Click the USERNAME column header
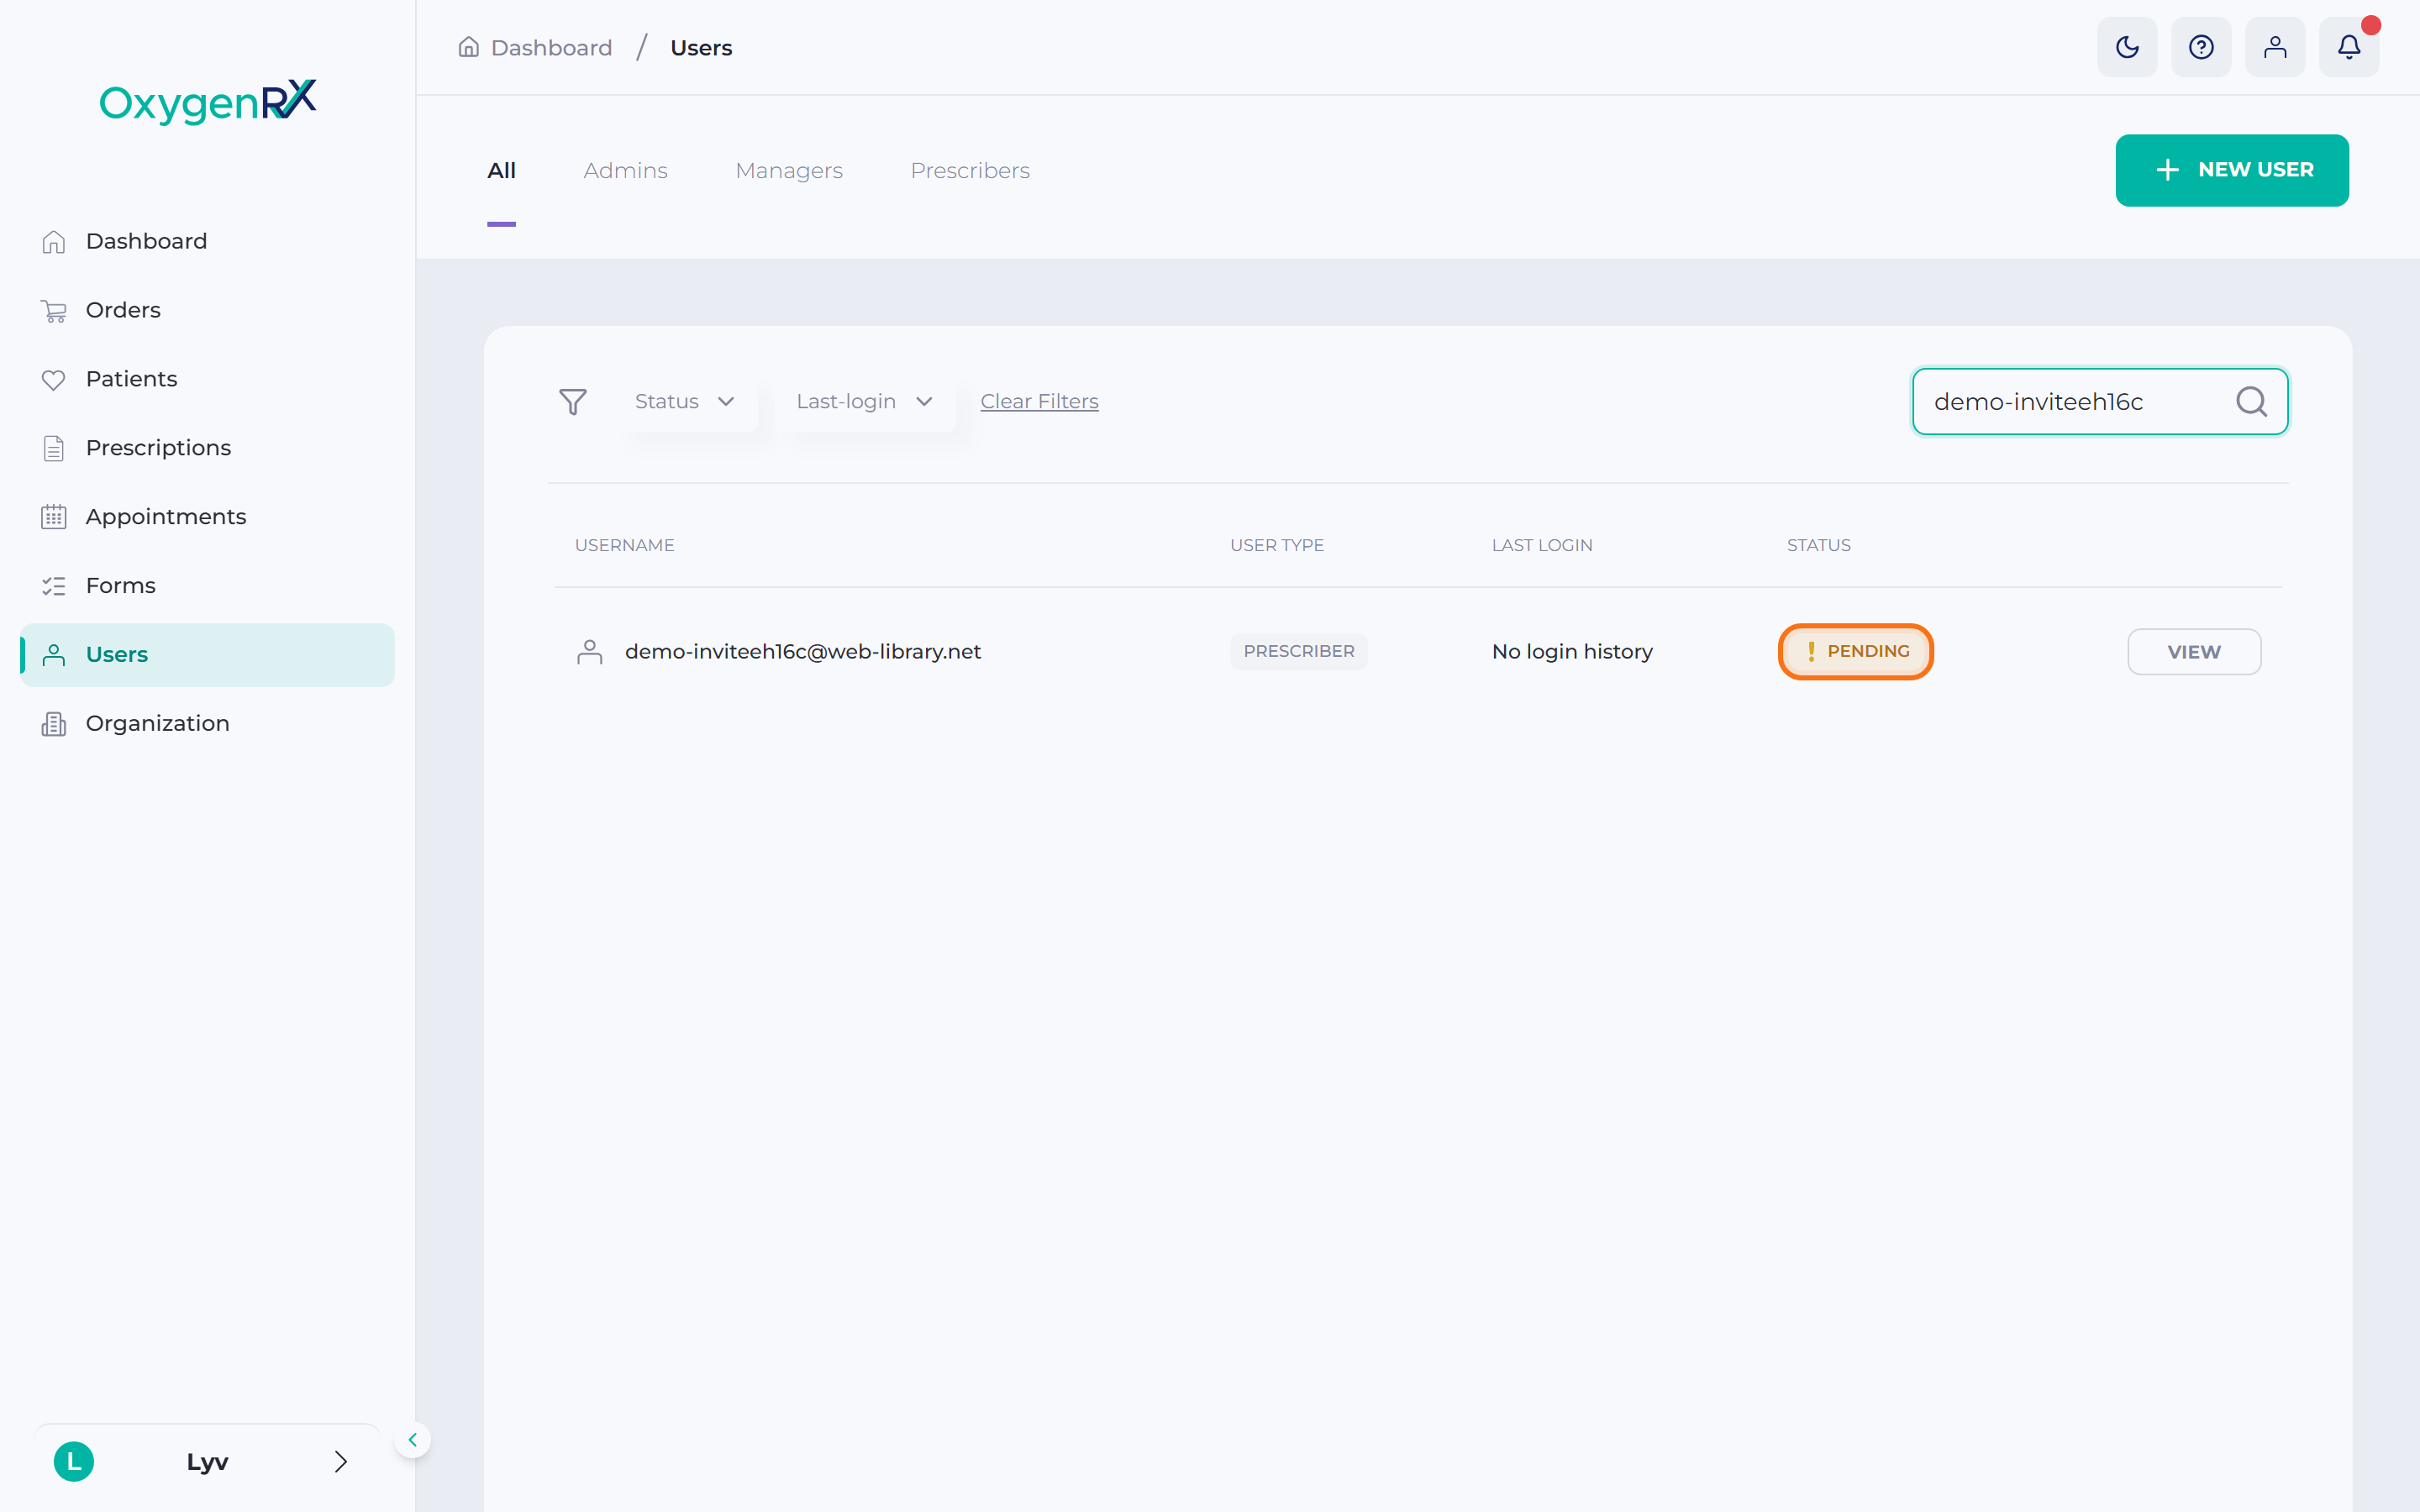Viewport: 2420px width, 1512px height. click(x=625, y=546)
